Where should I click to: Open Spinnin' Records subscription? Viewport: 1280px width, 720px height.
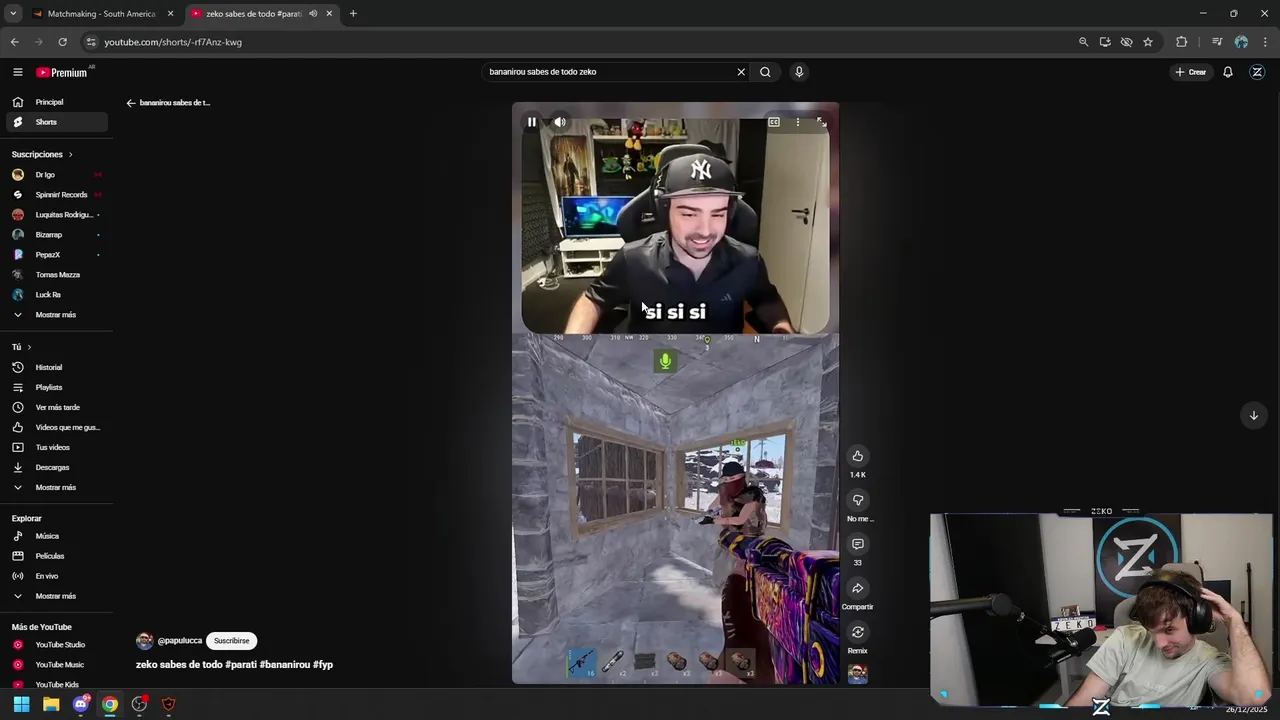point(56,195)
